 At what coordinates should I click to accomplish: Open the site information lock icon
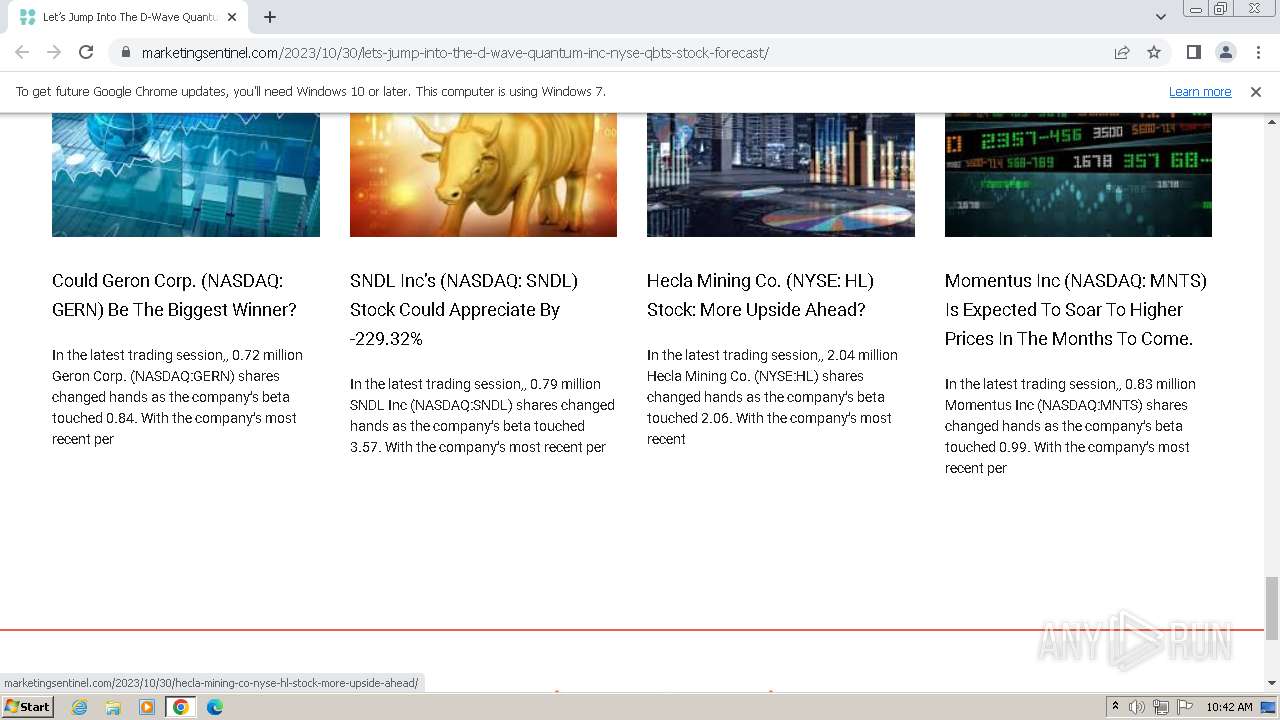(125, 53)
